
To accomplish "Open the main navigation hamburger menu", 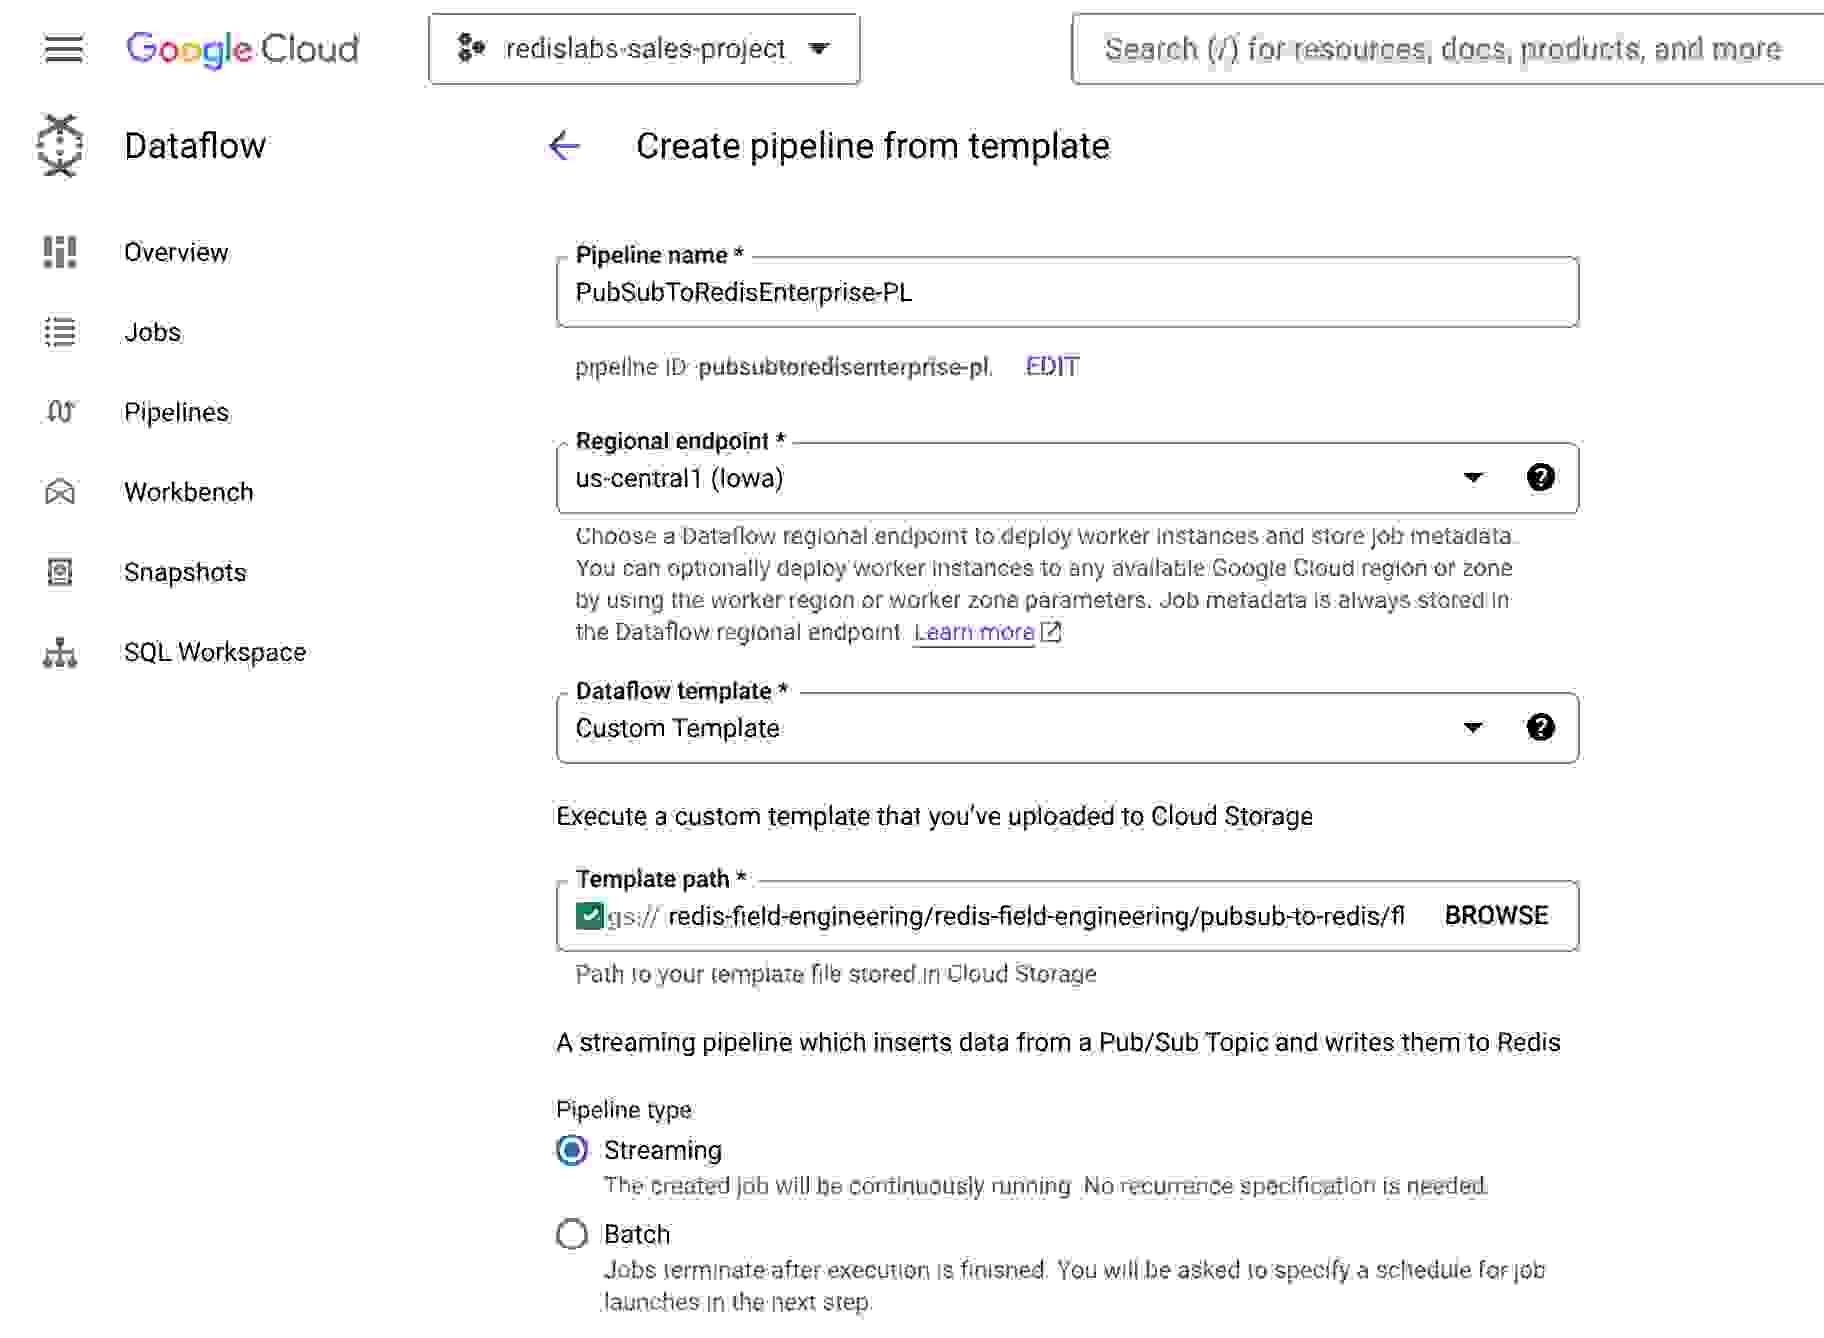I will coord(62,48).
